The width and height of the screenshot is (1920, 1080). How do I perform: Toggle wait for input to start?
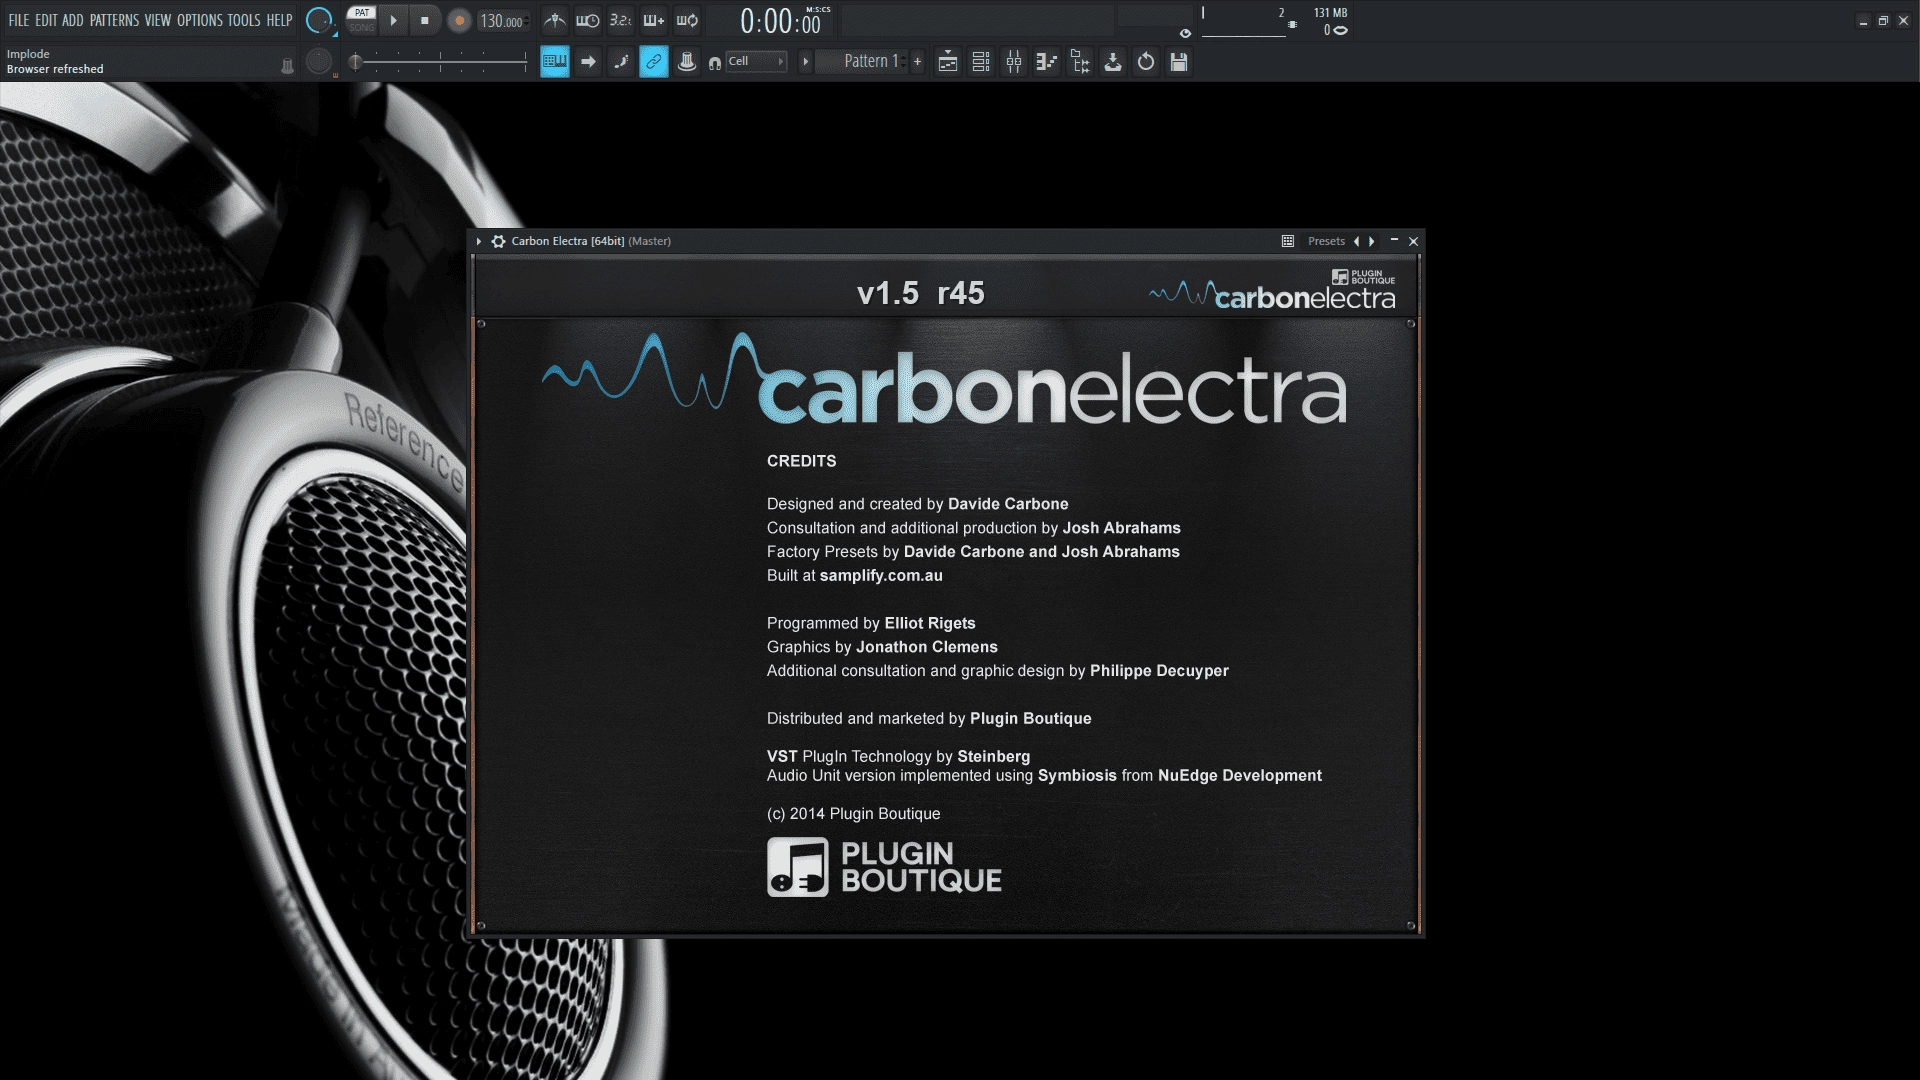tap(588, 20)
